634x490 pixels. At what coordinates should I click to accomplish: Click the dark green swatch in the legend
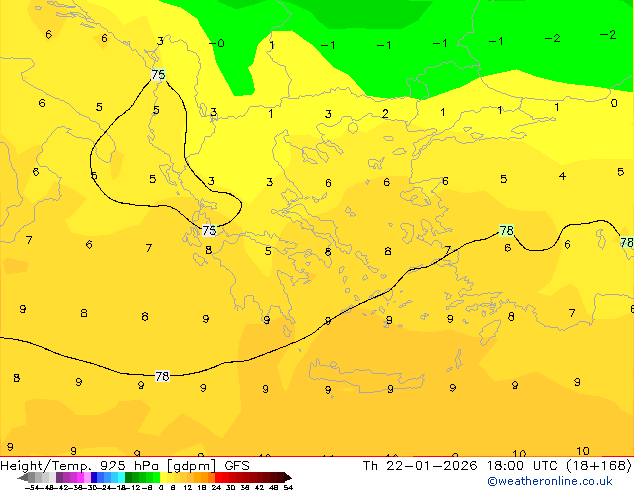coord(128,478)
